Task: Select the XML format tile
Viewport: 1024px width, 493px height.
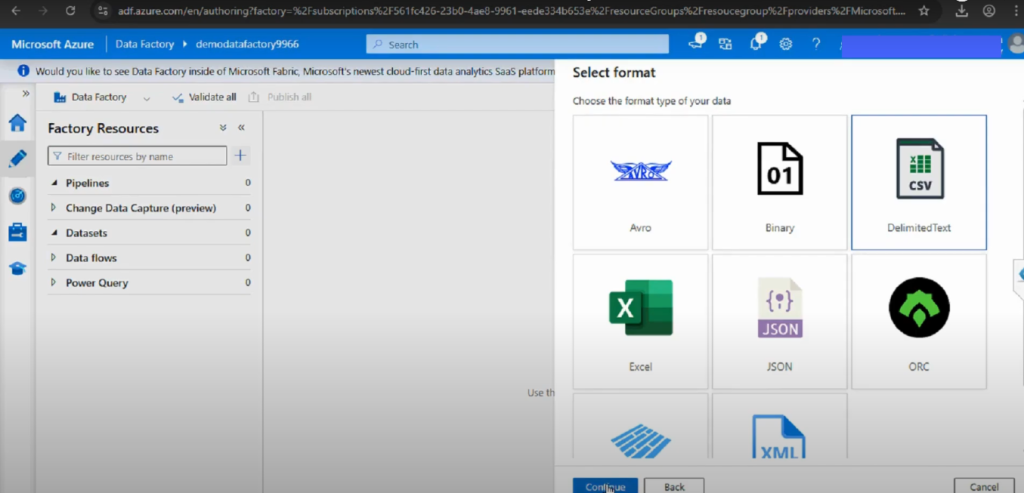Action: coord(780,426)
